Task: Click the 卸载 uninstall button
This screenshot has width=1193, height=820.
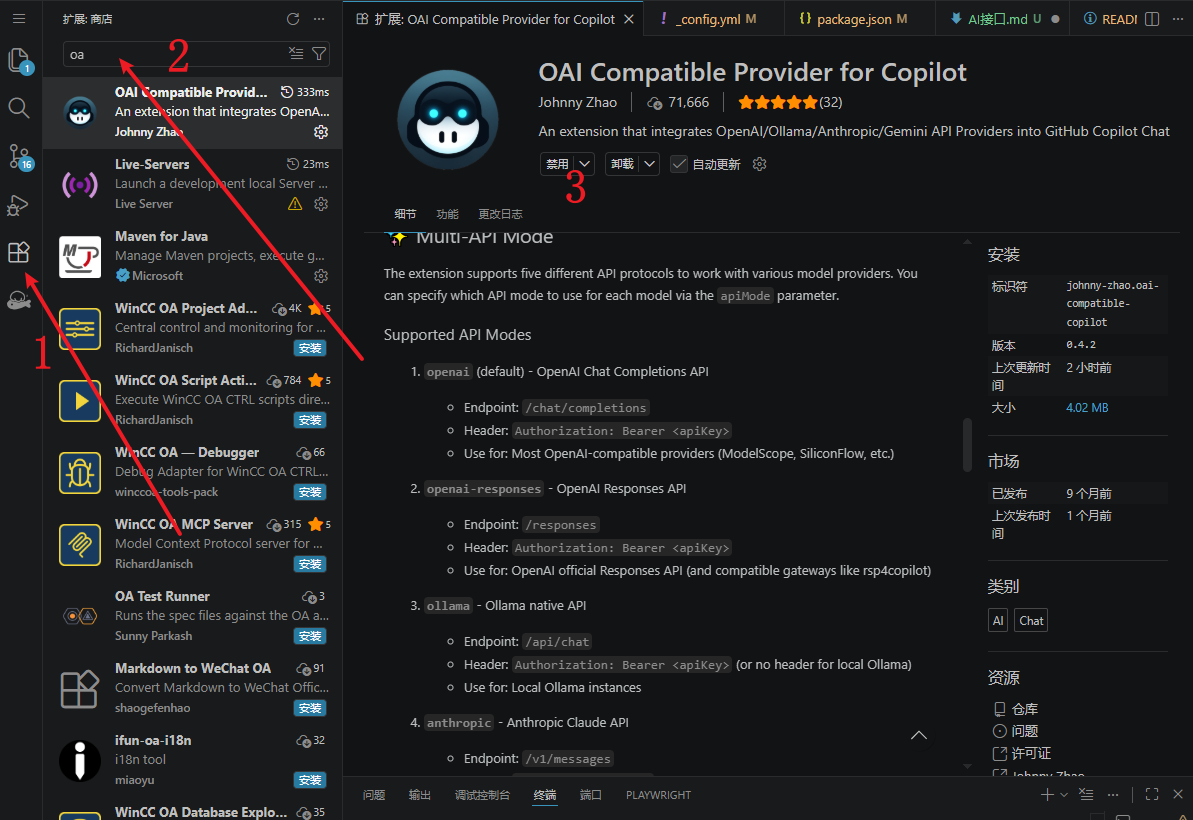Action: tap(622, 164)
